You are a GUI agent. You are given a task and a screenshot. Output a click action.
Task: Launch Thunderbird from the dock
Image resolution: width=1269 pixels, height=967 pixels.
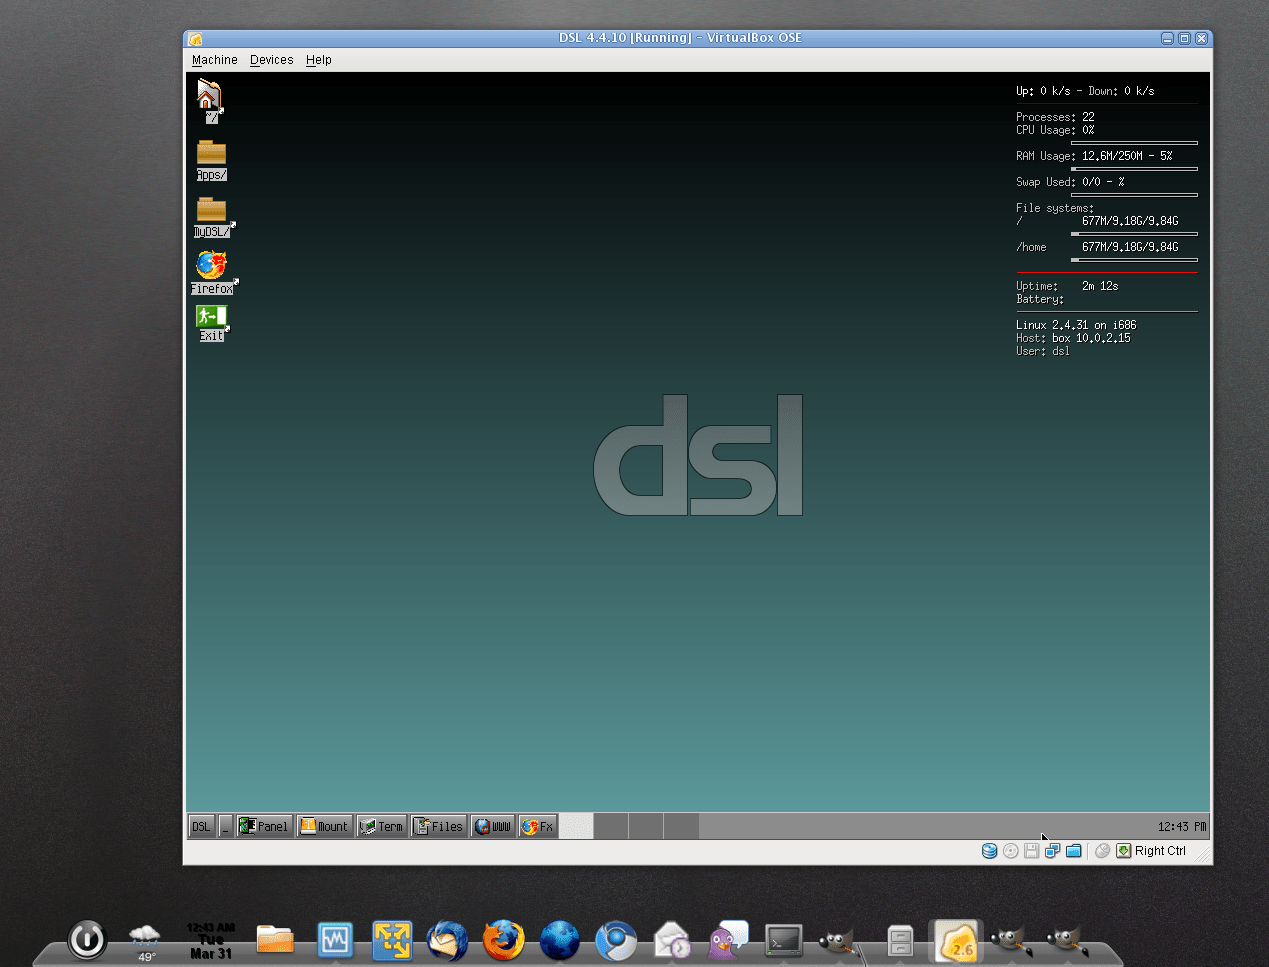pos(447,941)
